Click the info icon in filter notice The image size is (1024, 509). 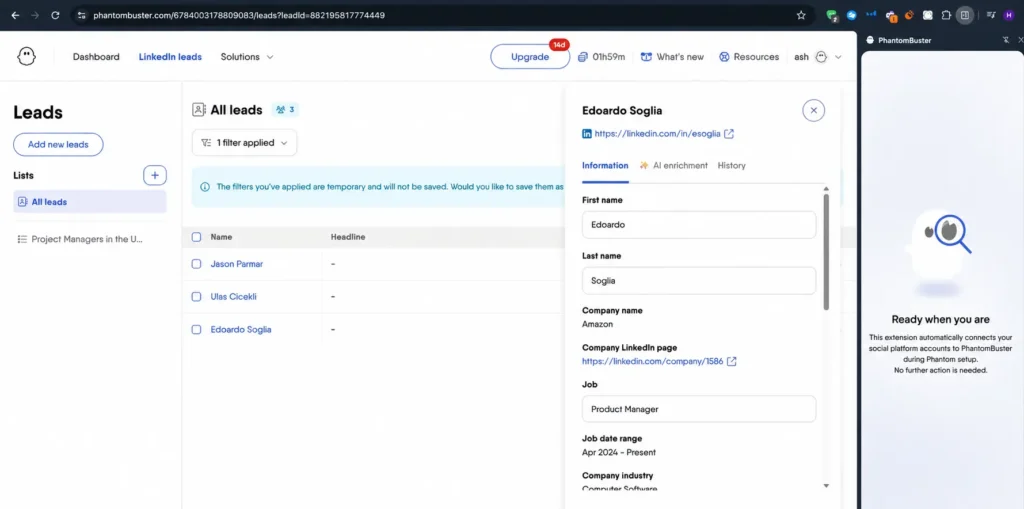(x=205, y=187)
